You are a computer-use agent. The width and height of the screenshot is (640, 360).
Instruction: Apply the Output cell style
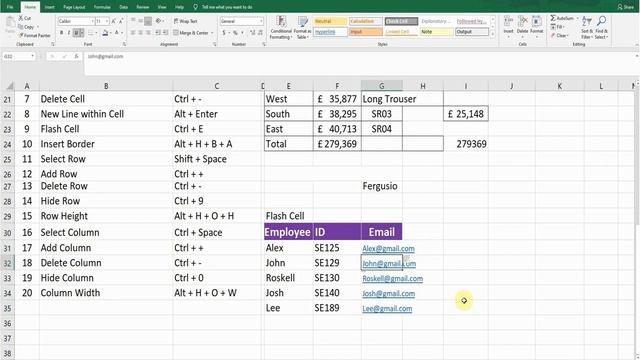(472, 32)
